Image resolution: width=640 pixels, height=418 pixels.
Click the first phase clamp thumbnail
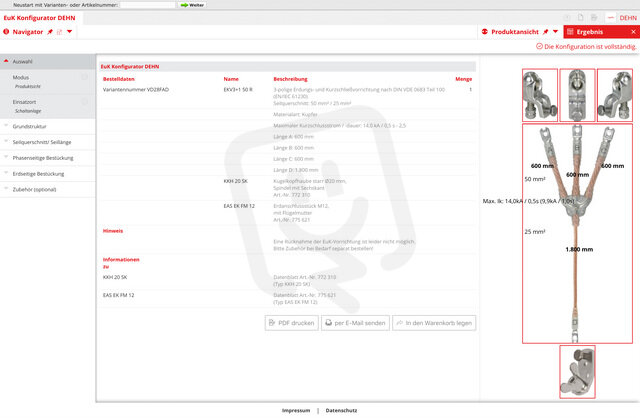pyautogui.click(x=540, y=95)
